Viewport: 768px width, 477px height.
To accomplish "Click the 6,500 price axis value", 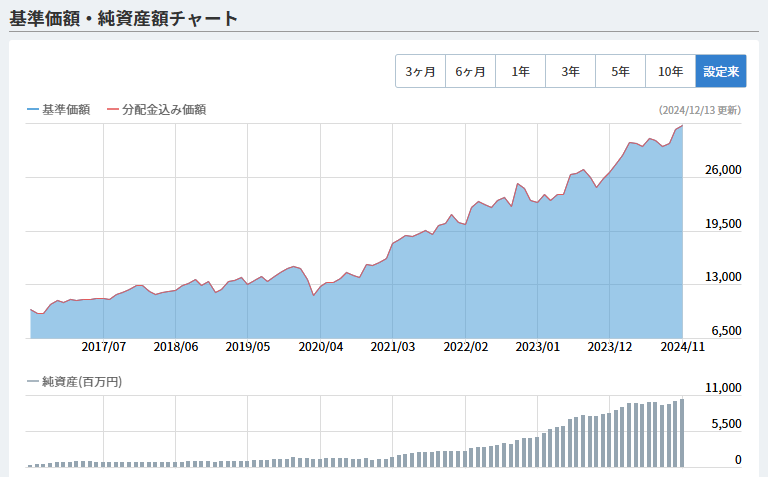I will (x=726, y=331).
